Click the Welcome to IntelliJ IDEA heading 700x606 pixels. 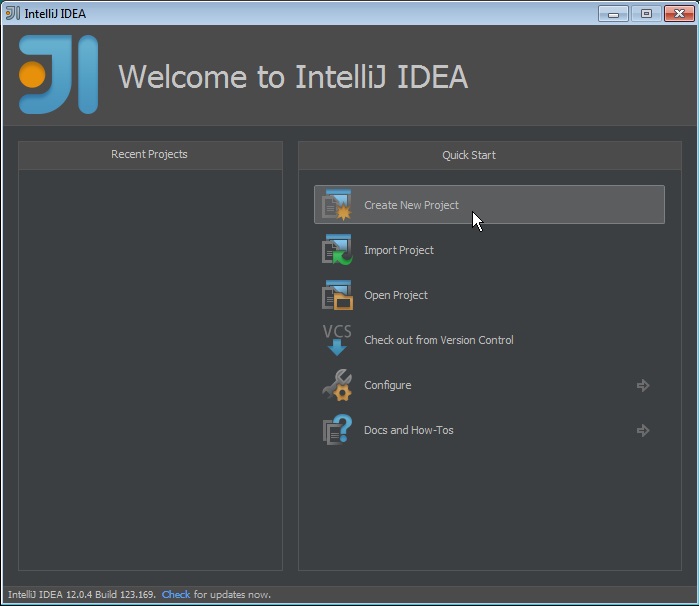click(x=293, y=77)
